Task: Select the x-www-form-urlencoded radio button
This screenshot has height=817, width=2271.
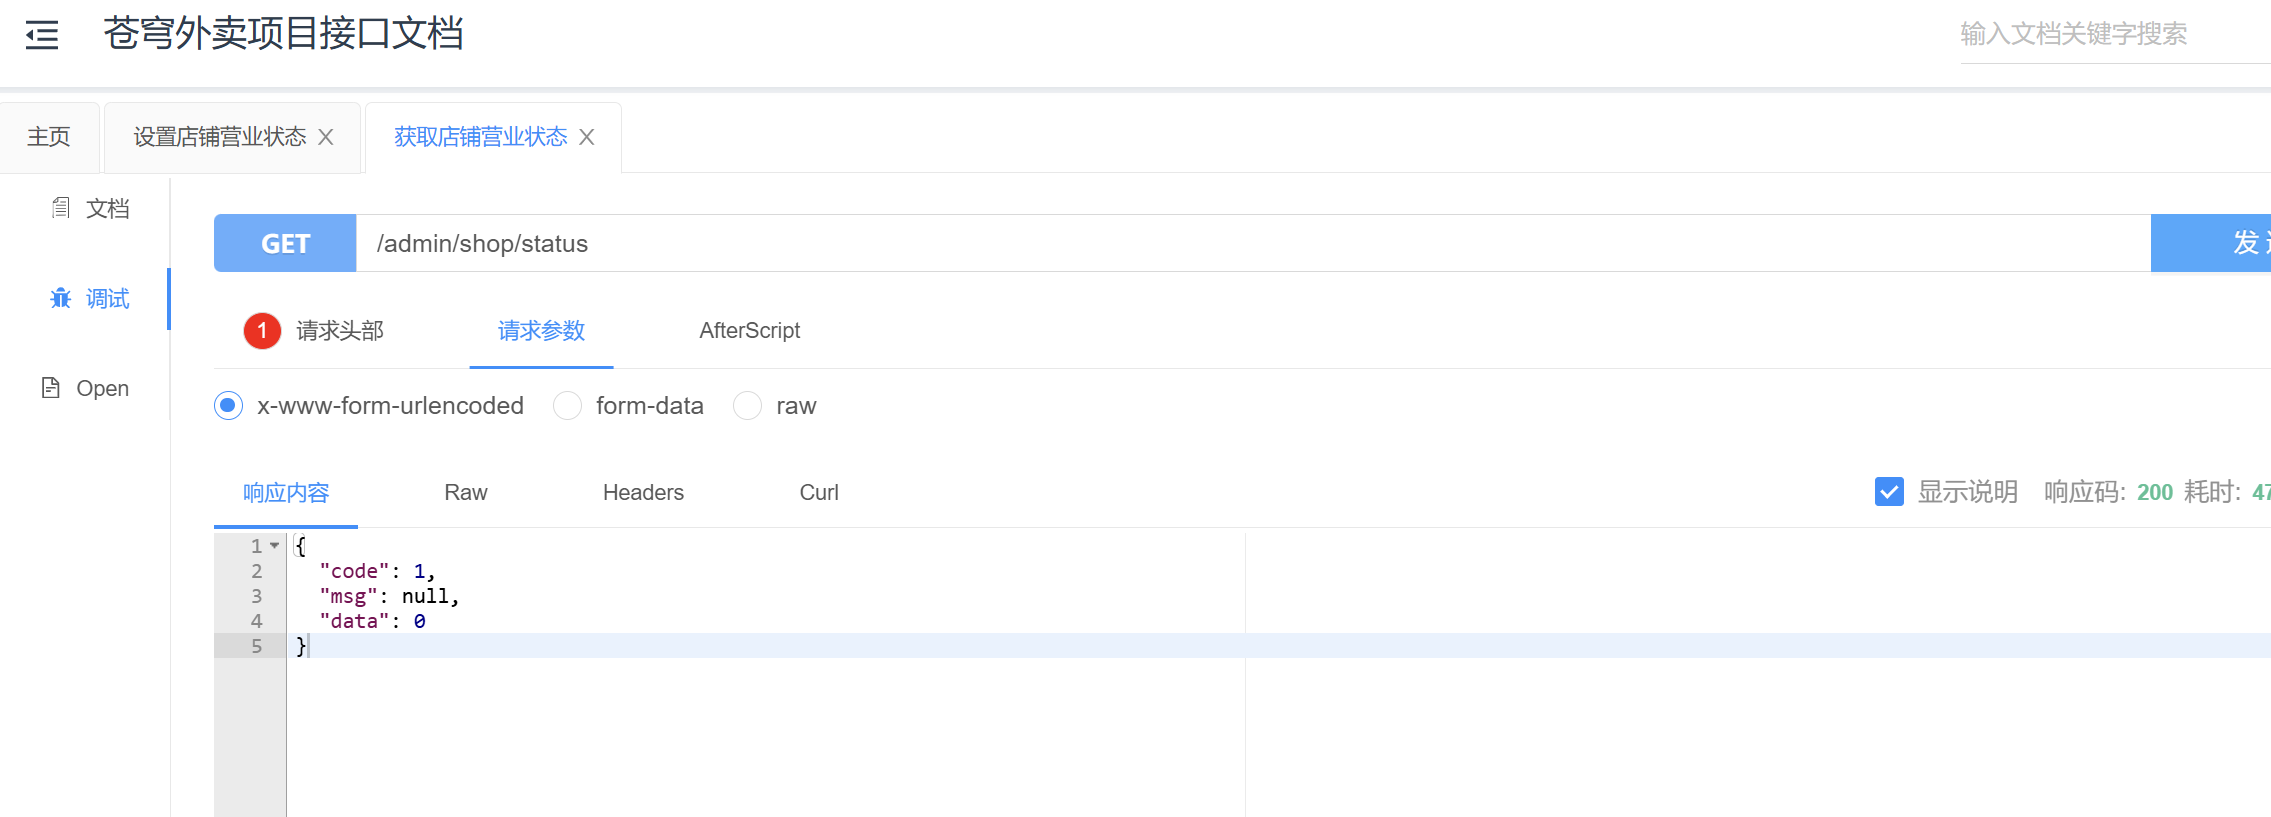Action: coord(229,406)
